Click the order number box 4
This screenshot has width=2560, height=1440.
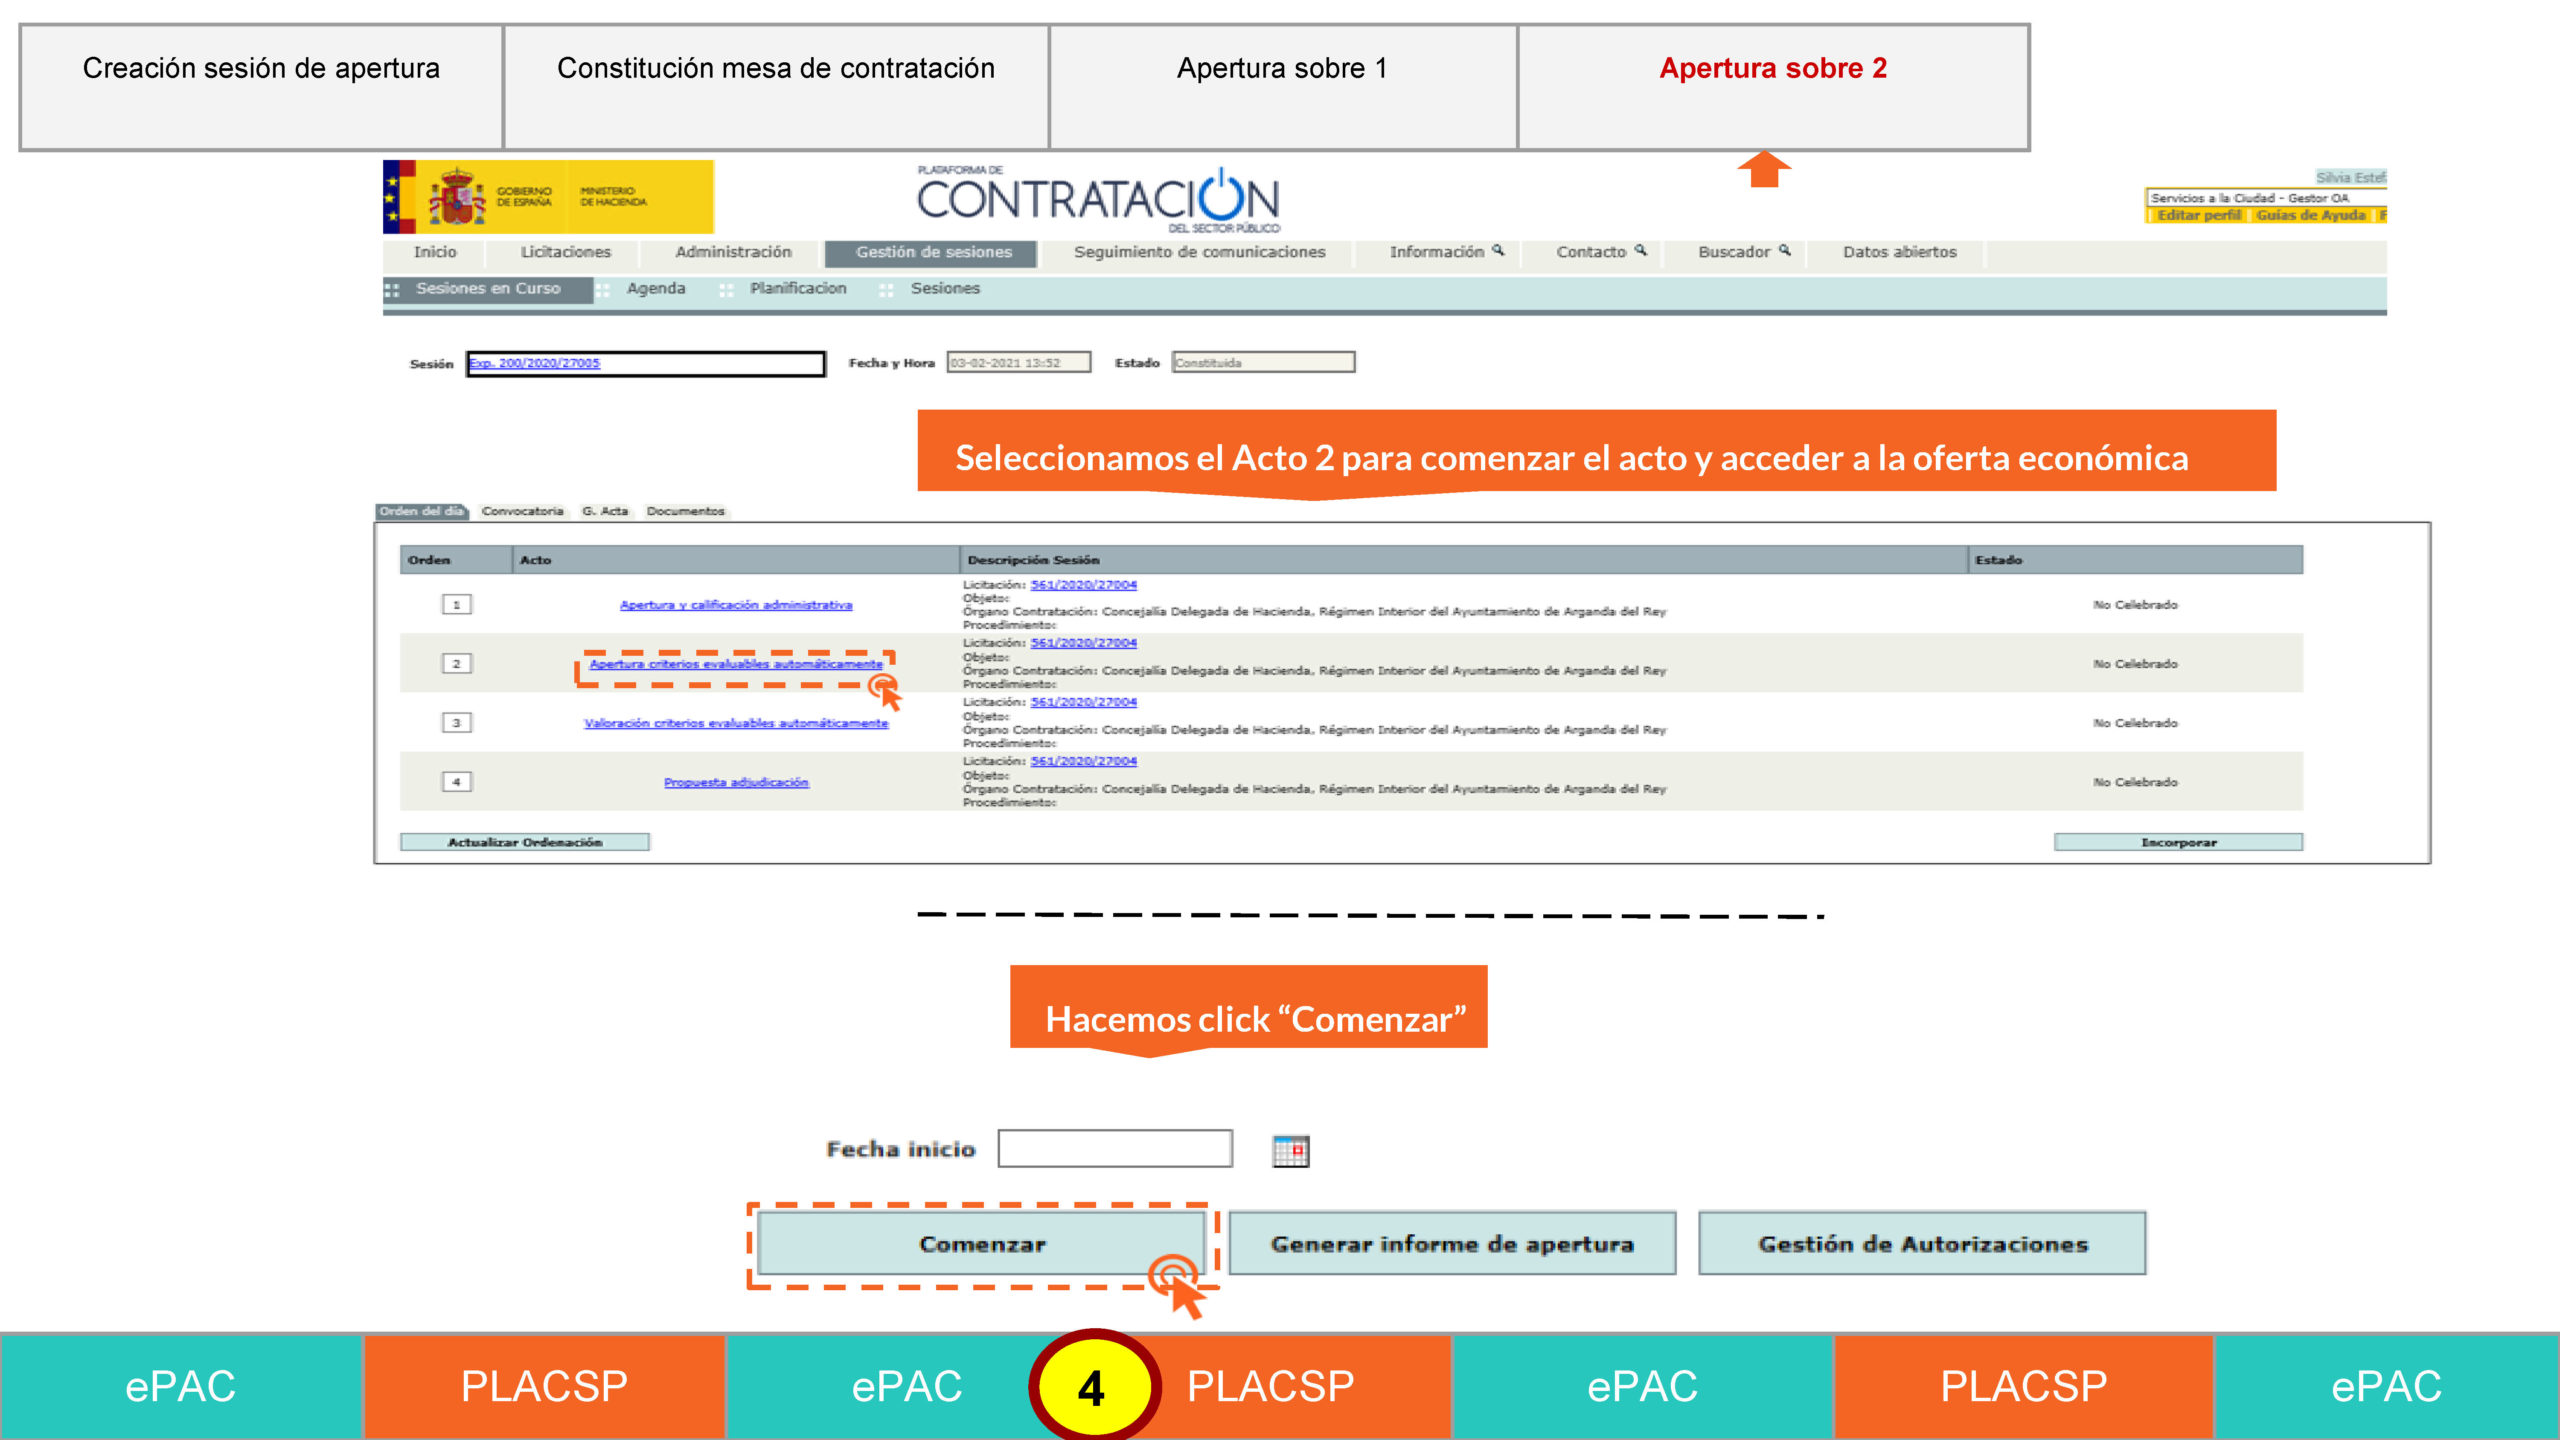pyautogui.click(x=456, y=782)
